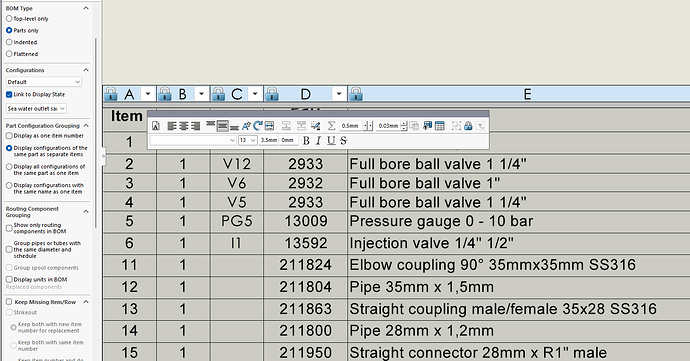The width and height of the screenshot is (690, 361).
Task: Select Flattened BOM type
Action: pyautogui.click(x=9, y=54)
